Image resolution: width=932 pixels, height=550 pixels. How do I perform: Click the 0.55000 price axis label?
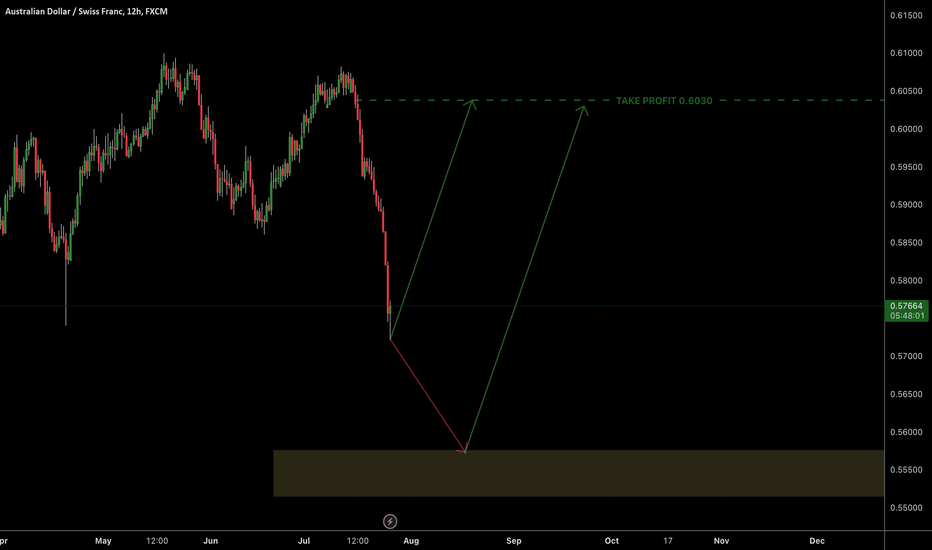coord(906,508)
